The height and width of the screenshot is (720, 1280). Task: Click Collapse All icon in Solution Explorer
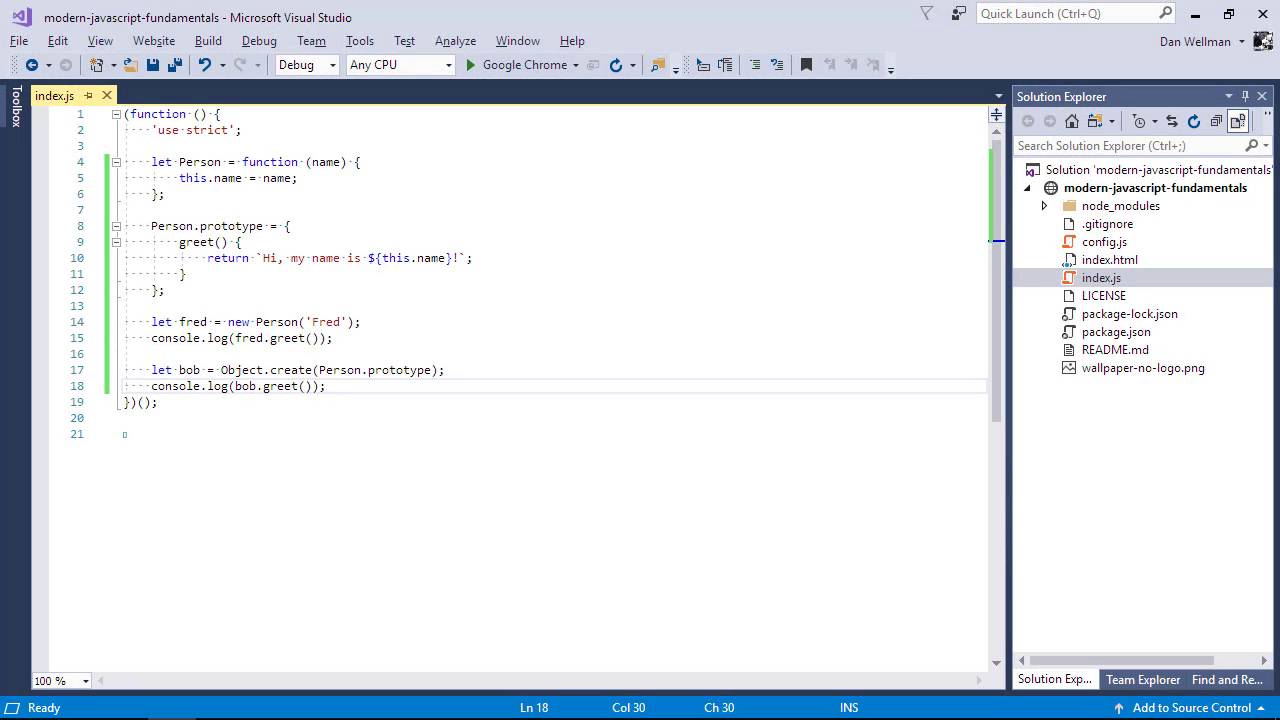point(1216,121)
